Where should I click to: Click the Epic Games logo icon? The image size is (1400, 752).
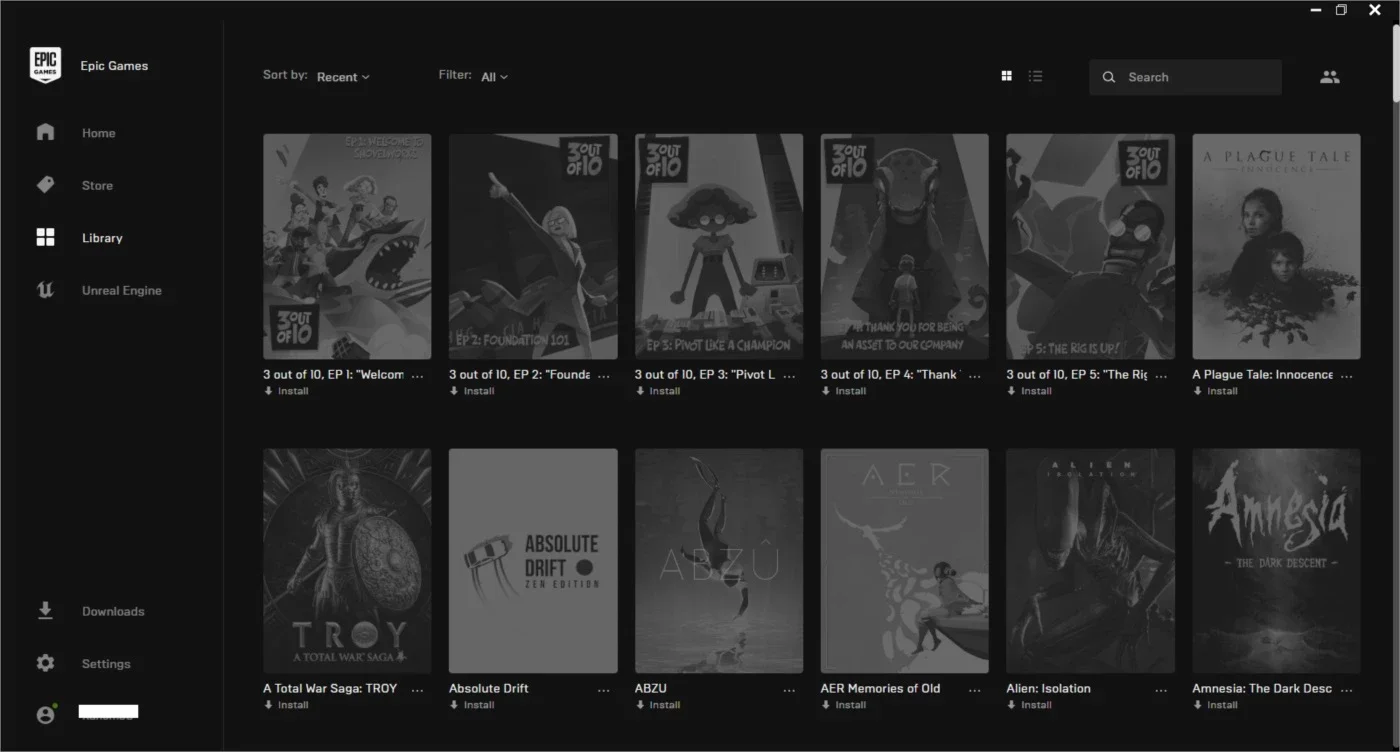45,65
